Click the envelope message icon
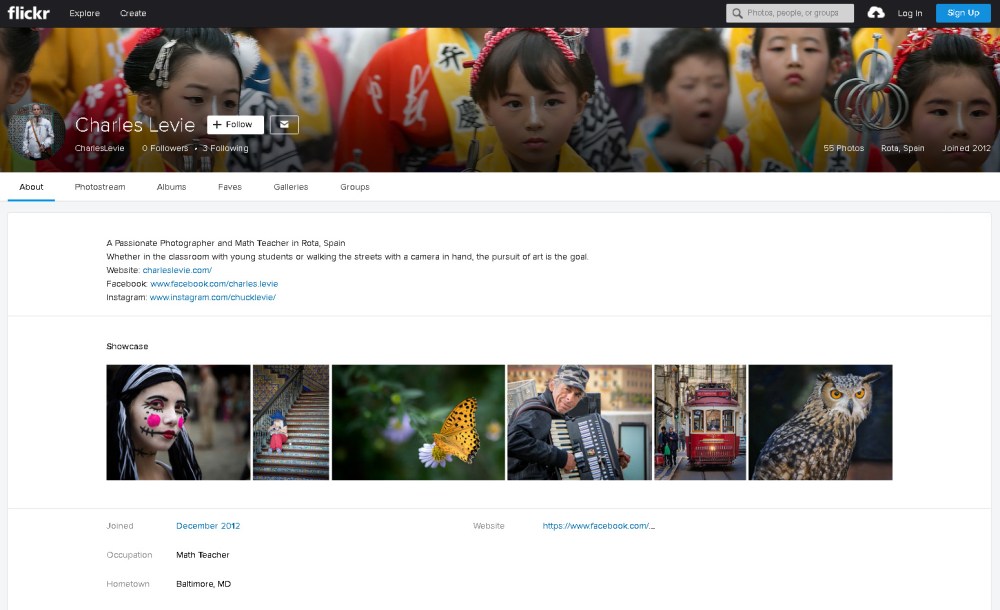The height and width of the screenshot is (610, 1000). (x=284, y=125)
